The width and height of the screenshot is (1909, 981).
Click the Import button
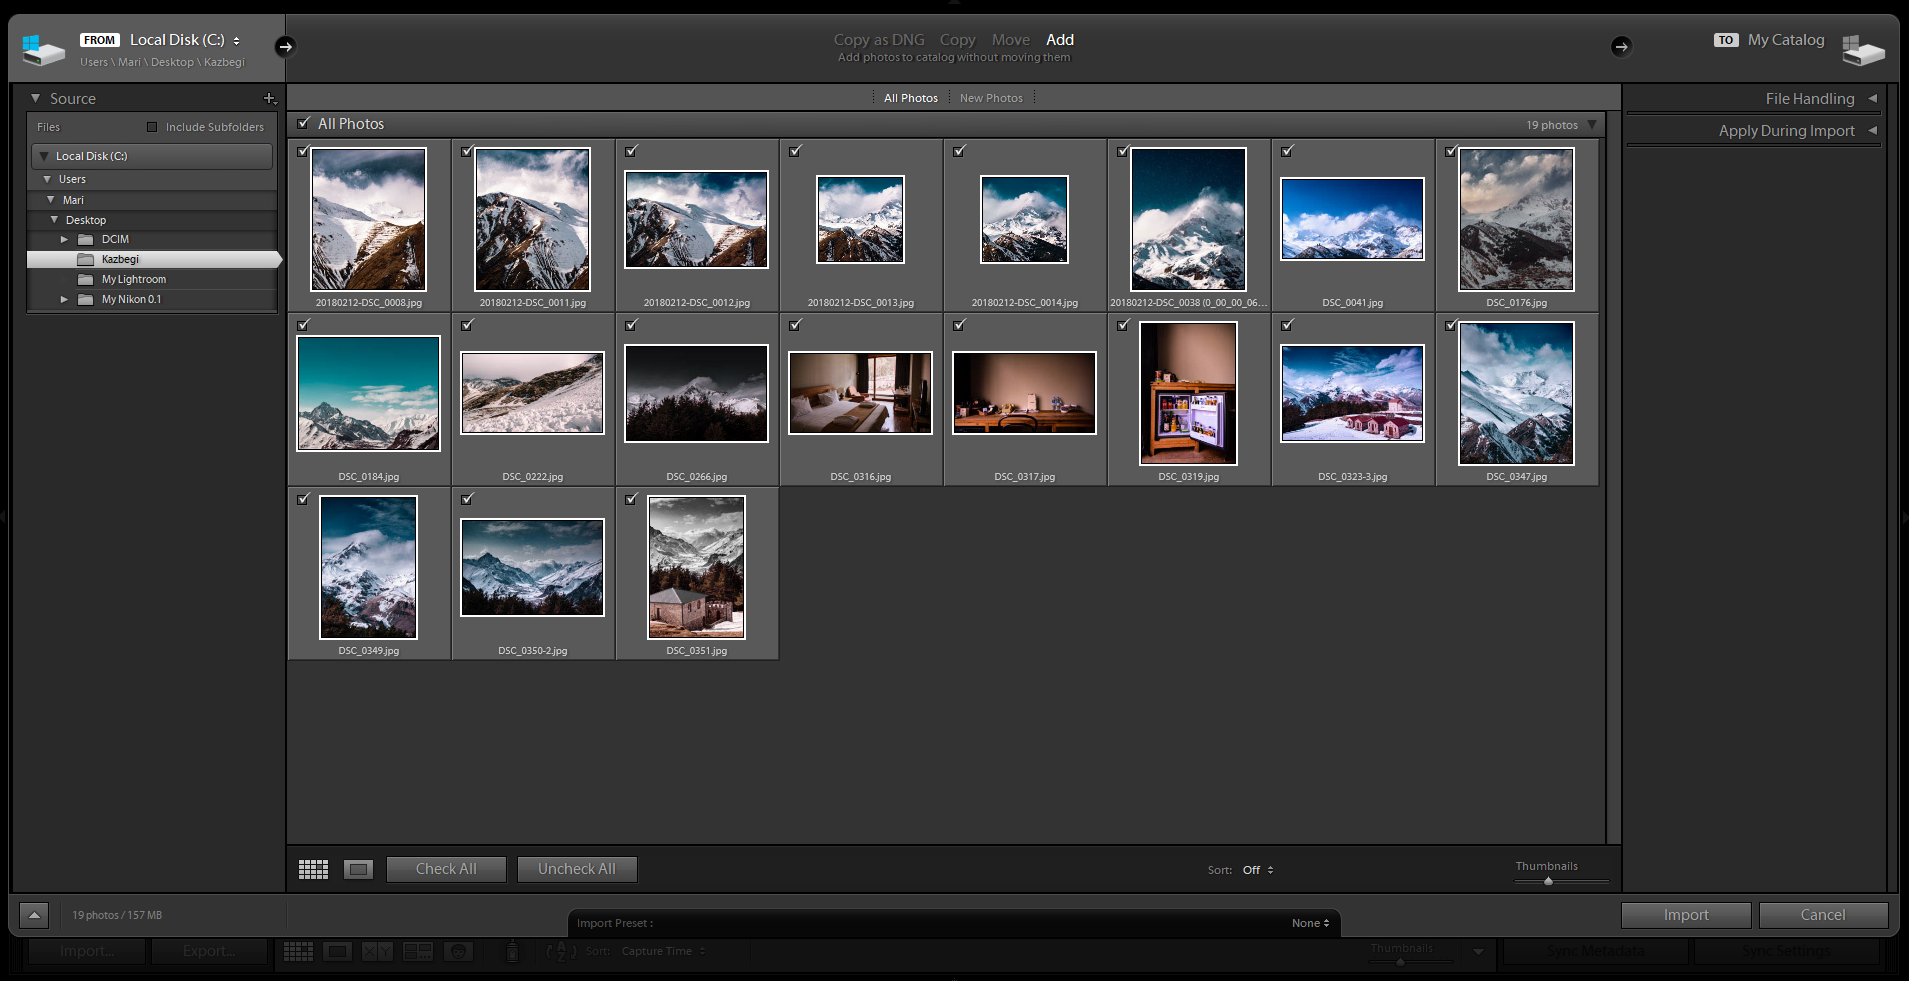point(1685,915)
